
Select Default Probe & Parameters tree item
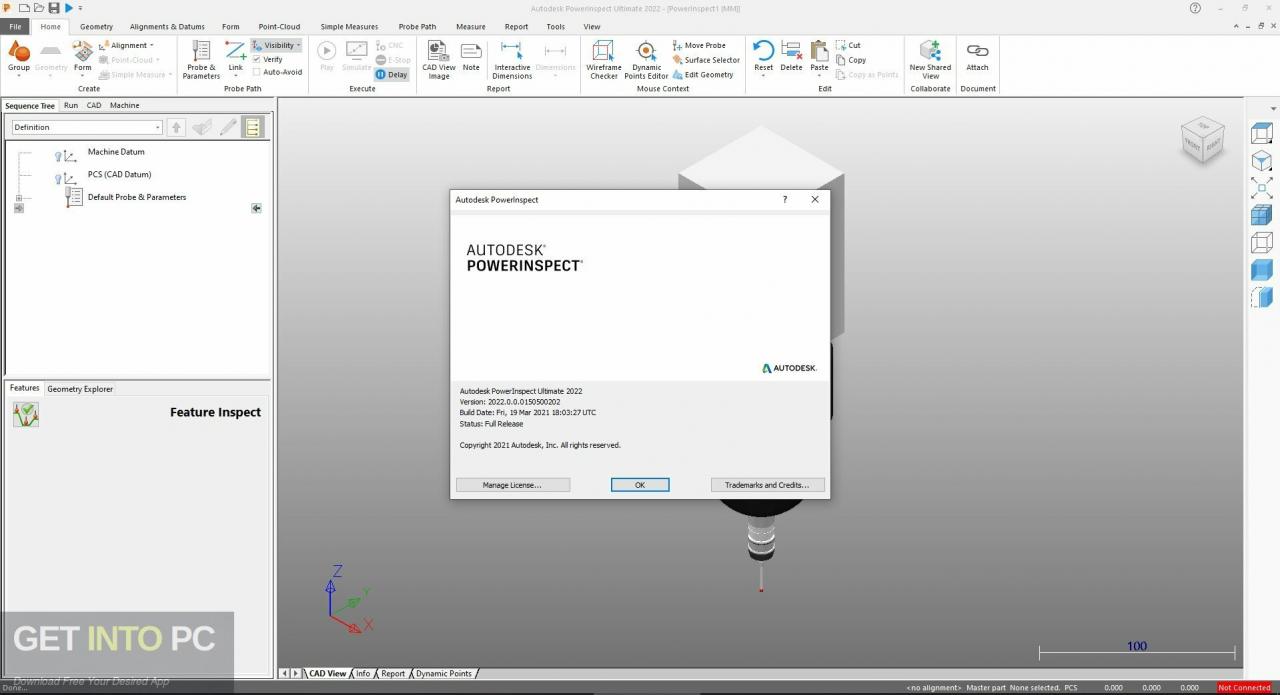tap(137, 197)
